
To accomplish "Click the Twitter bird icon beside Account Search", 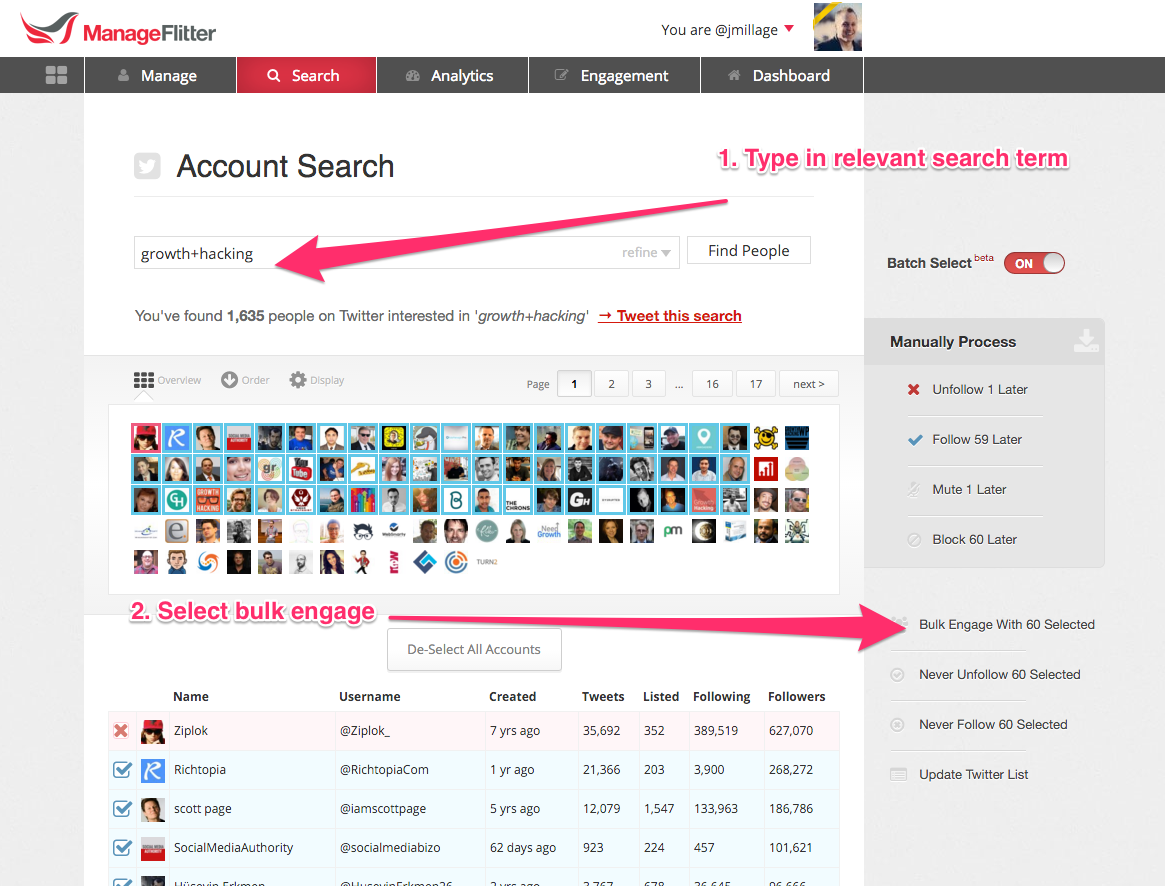I will click(x=147, y=166).
